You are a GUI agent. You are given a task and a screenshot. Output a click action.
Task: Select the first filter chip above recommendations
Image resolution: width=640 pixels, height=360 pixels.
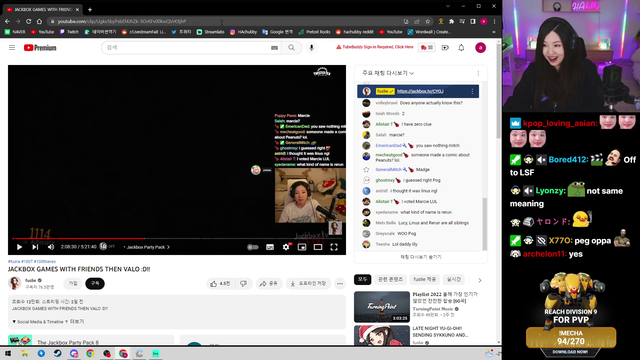362,279
